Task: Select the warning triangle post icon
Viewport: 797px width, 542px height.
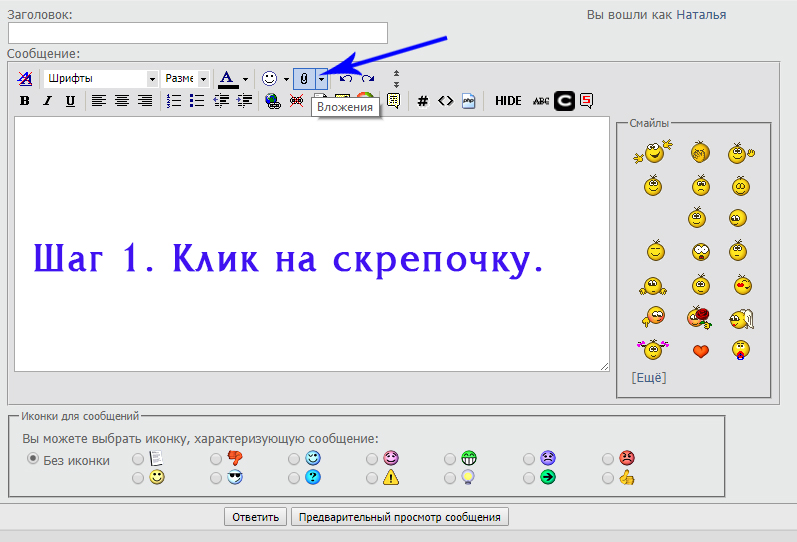Action: point(372,478)
